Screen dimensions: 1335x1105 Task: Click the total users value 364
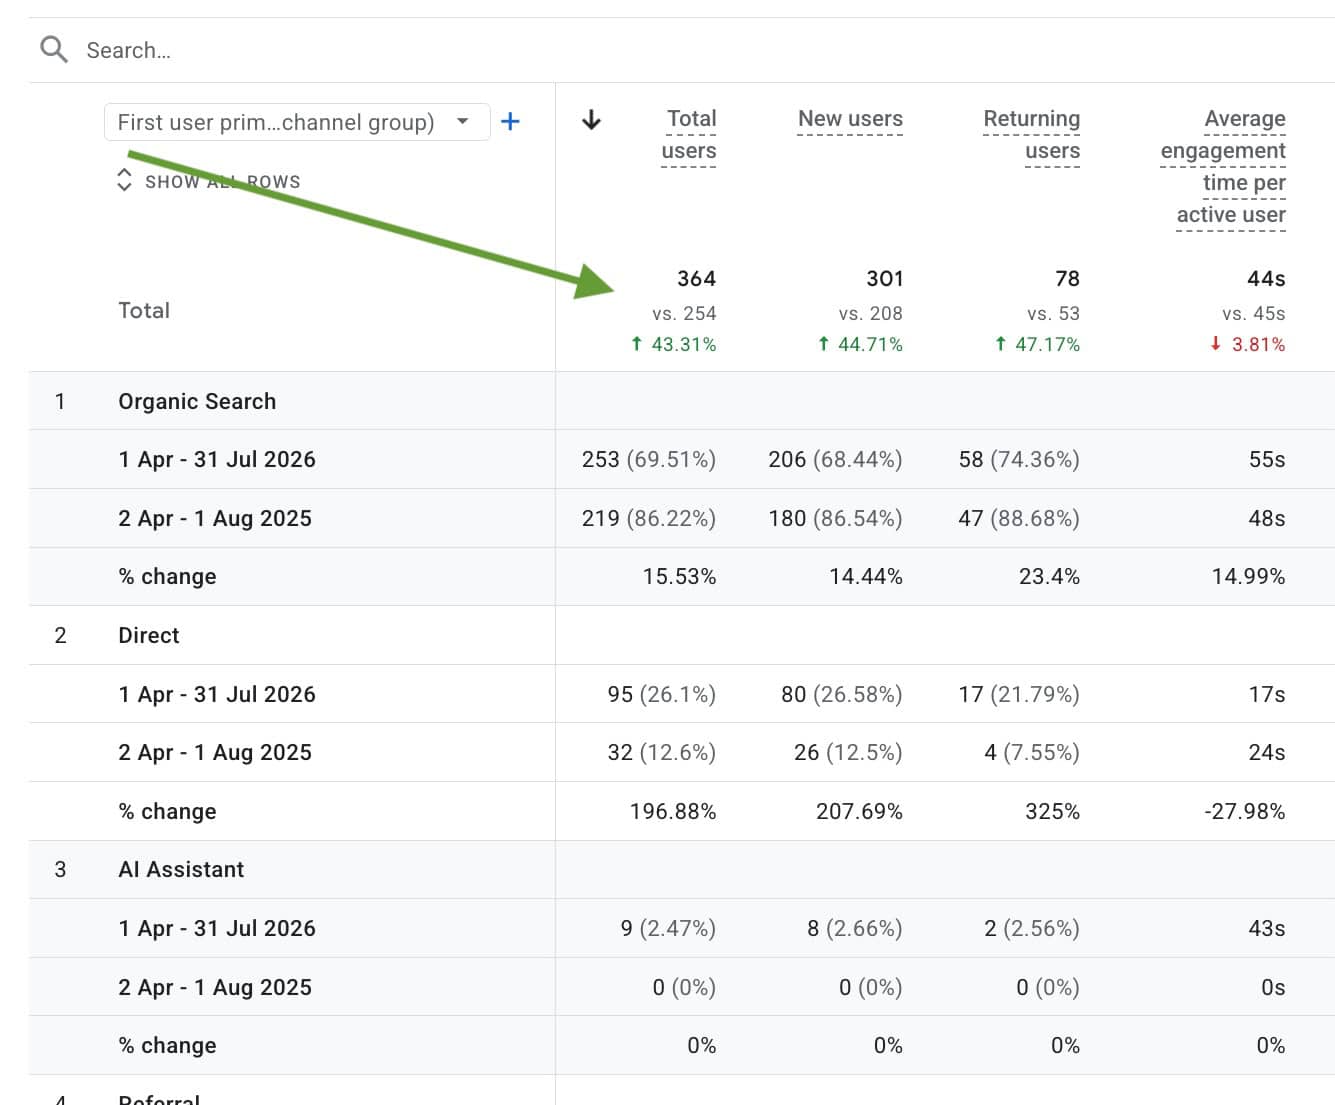(x=696, y=278)
